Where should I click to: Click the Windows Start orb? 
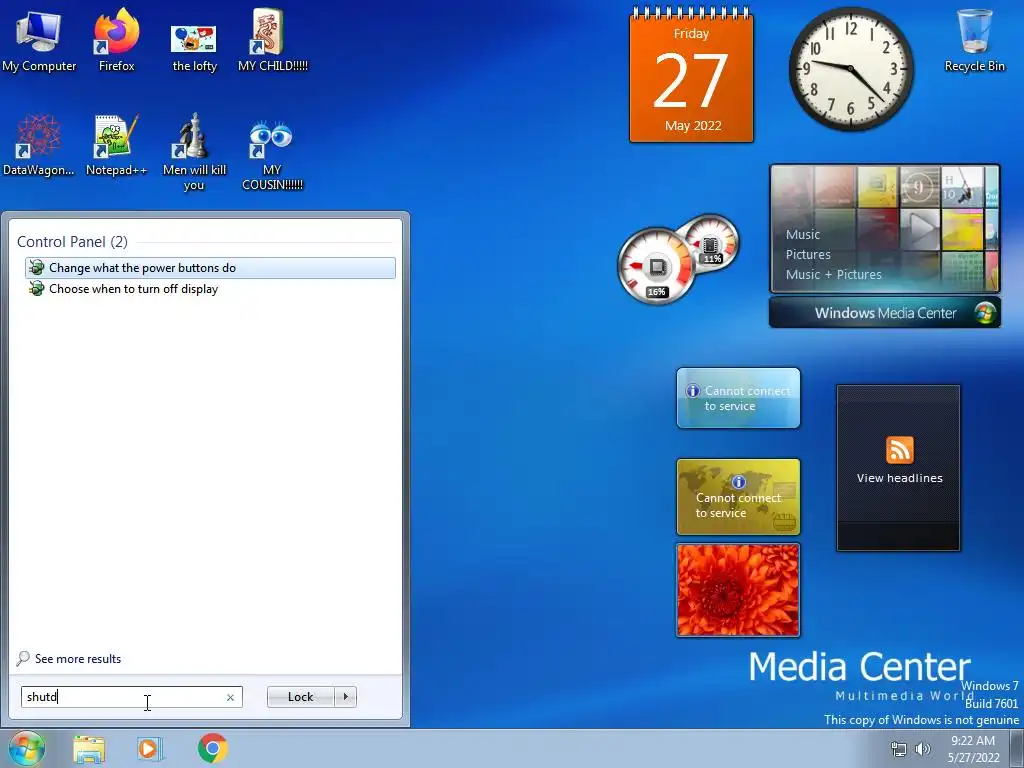pos(26,749)
